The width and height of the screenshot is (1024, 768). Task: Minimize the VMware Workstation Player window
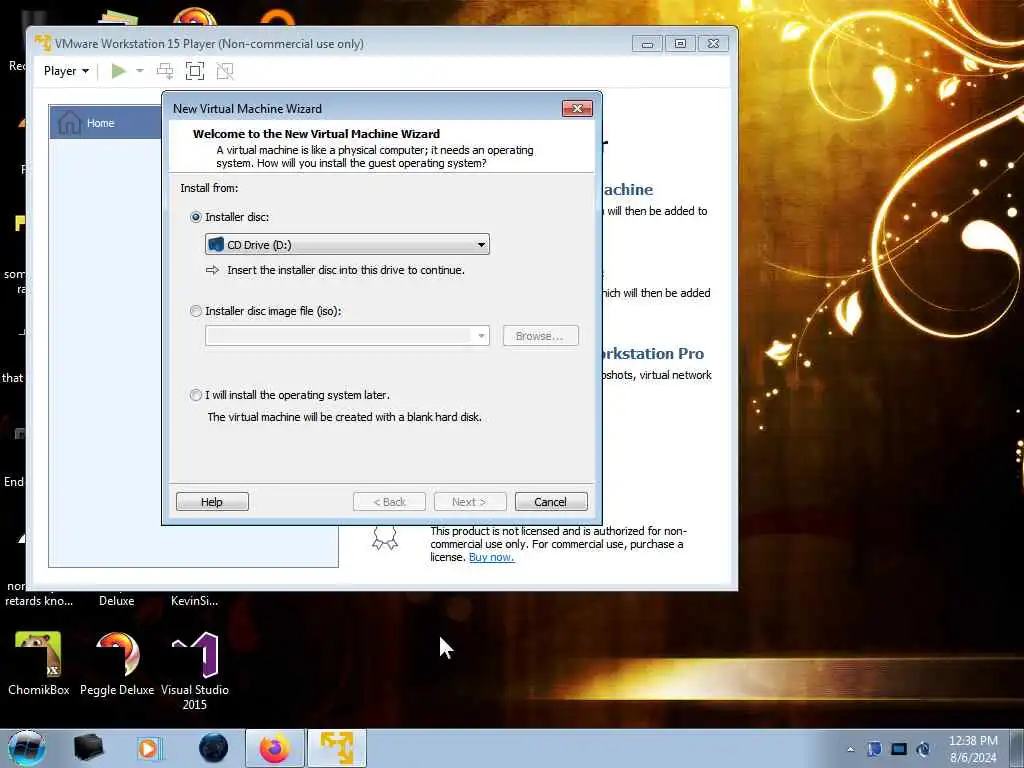point(647,44)
